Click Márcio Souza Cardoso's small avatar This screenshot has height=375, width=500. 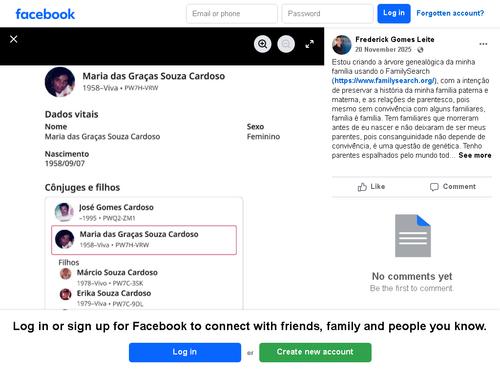point(65,274)
